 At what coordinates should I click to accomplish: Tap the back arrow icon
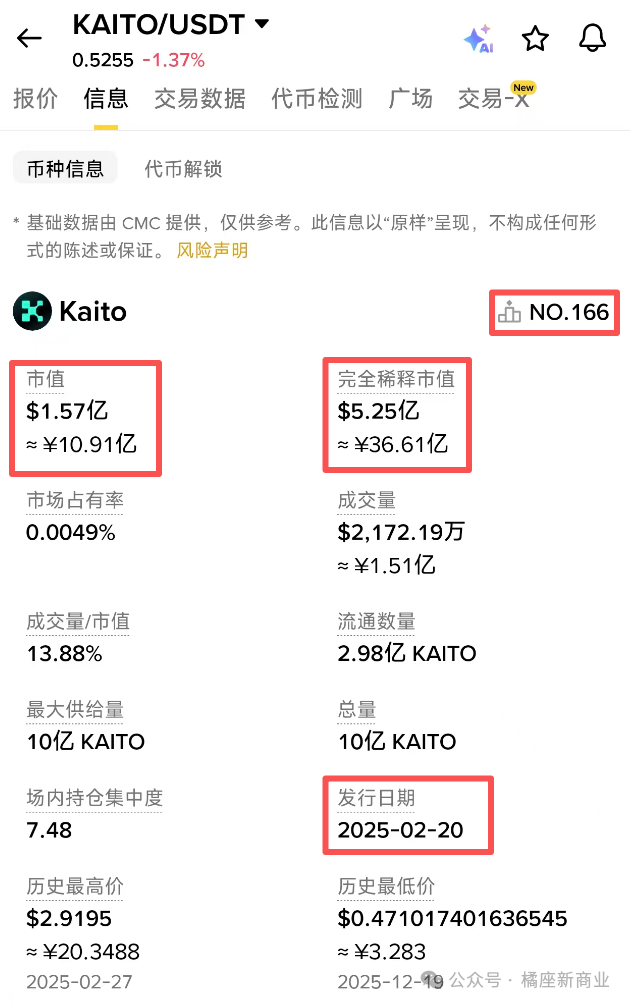30,39
